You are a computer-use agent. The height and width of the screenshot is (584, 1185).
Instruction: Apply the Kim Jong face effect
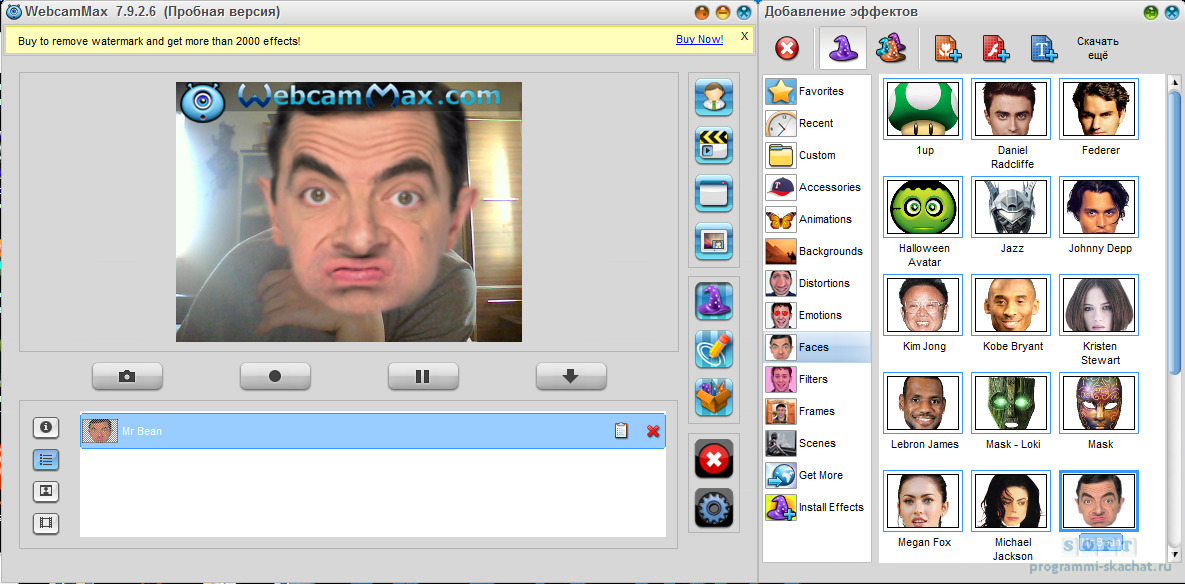pos(923,305)
